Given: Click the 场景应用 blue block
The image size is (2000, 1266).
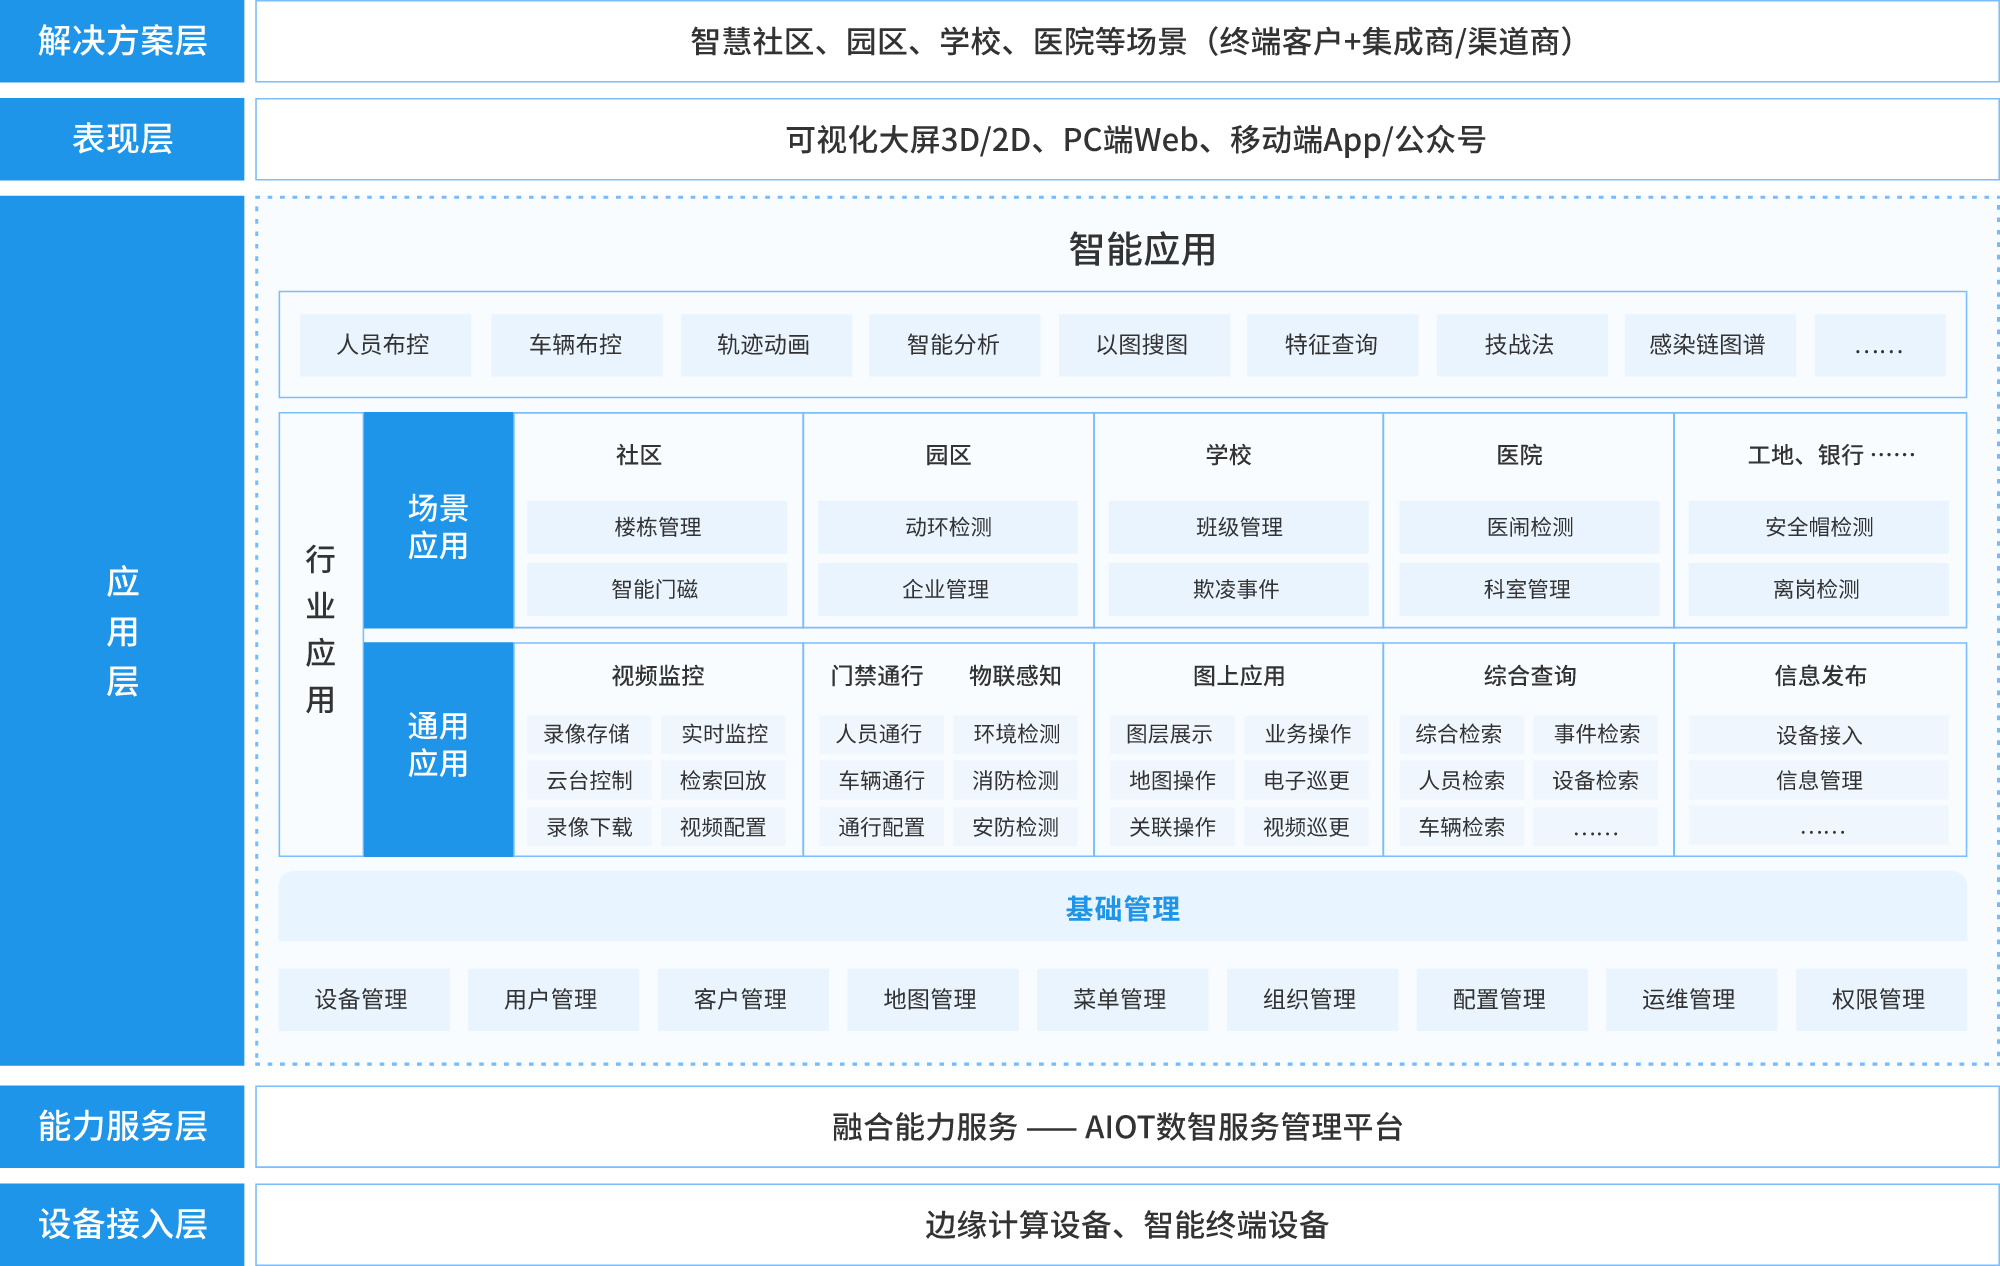Looking at the screenshot, I should [438, 526].
